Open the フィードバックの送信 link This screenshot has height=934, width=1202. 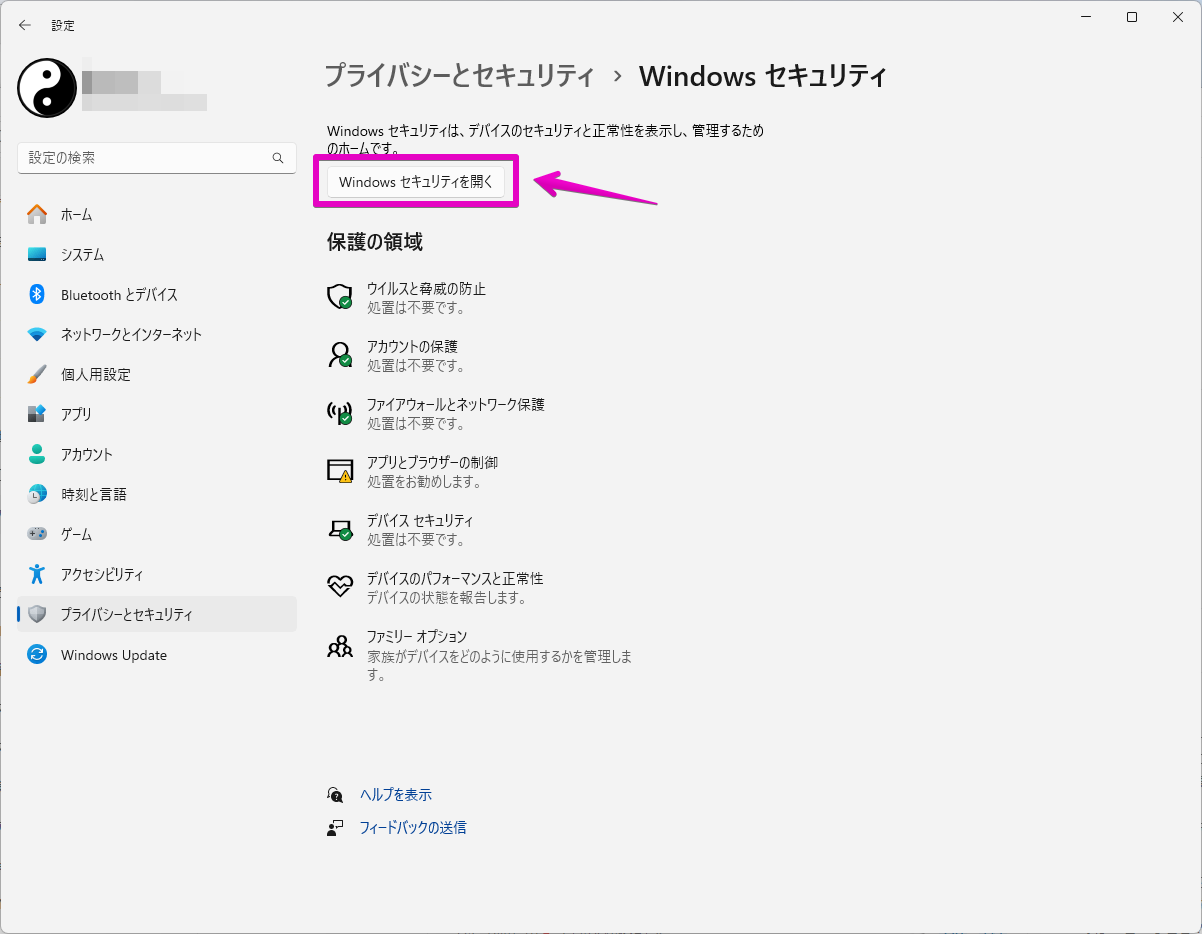(x=412, y=828)
